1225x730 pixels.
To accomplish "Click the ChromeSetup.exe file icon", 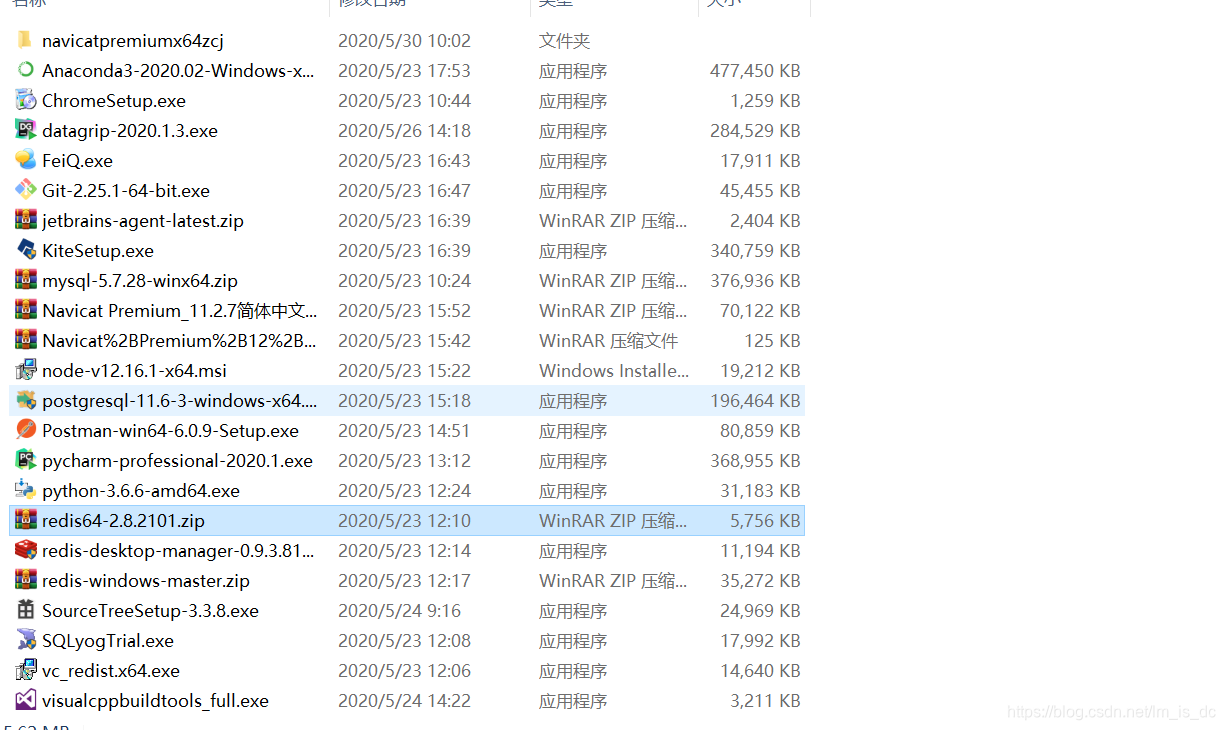I will point(26,100).
